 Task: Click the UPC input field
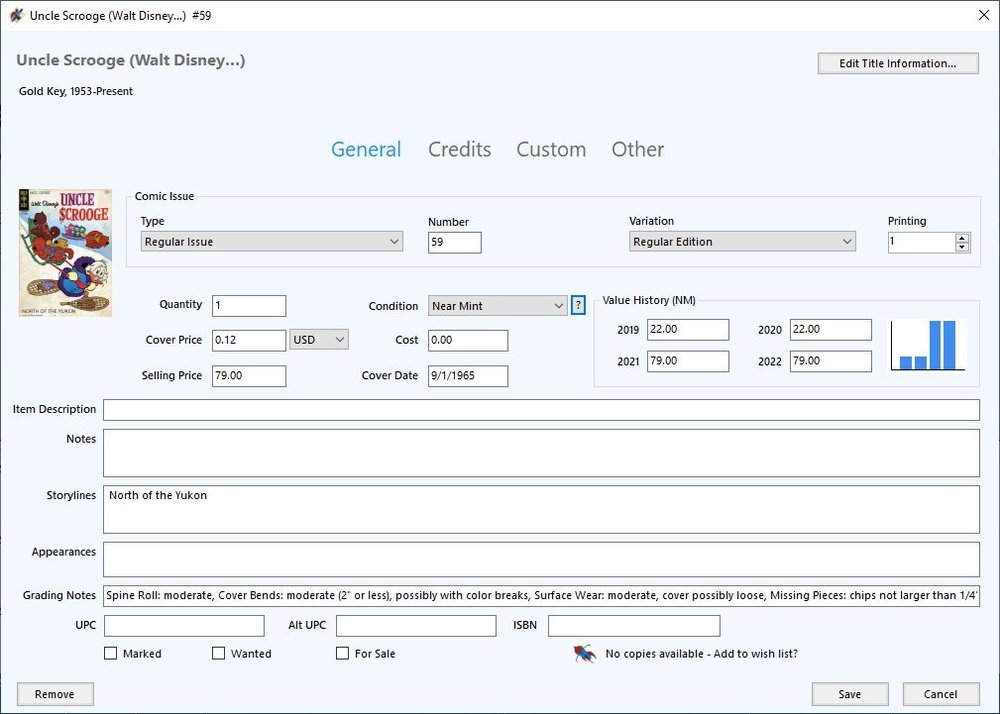184,625
